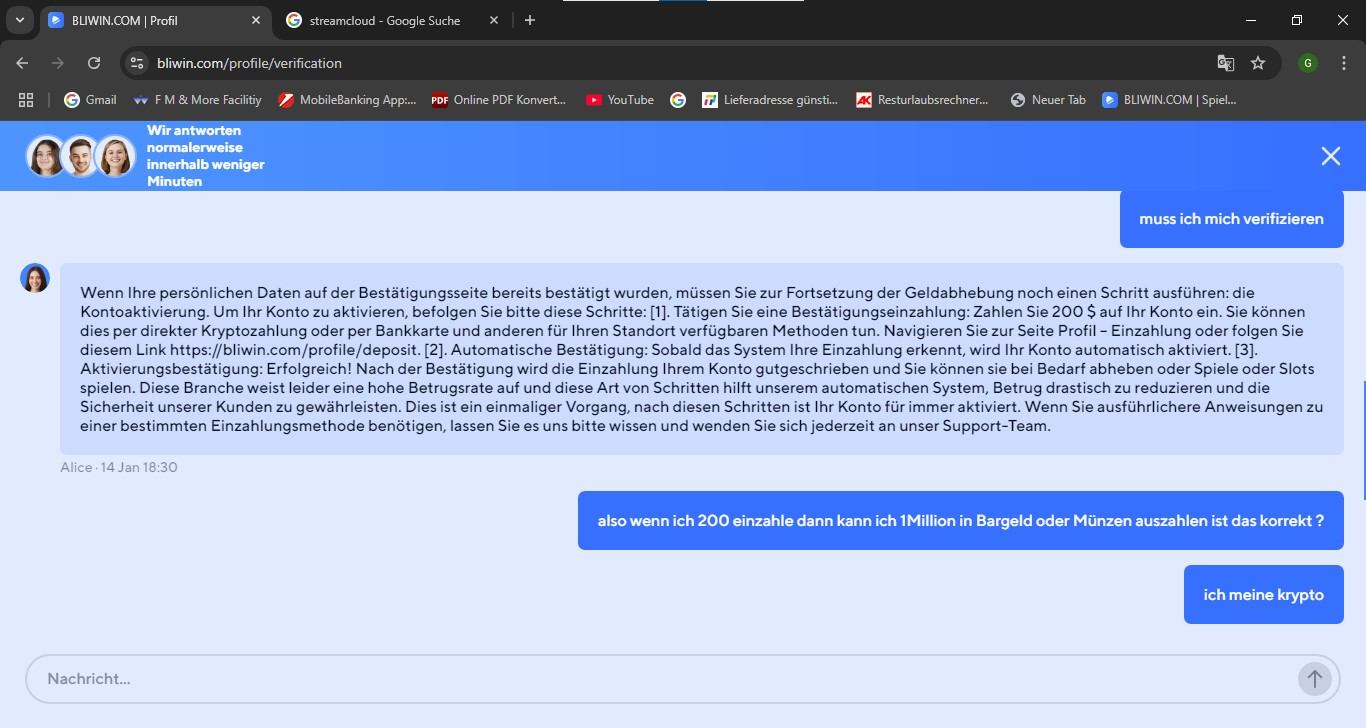1366x728 pixels.
Task: Type in the Nachricht message field
Action: [x=660, y=679]
